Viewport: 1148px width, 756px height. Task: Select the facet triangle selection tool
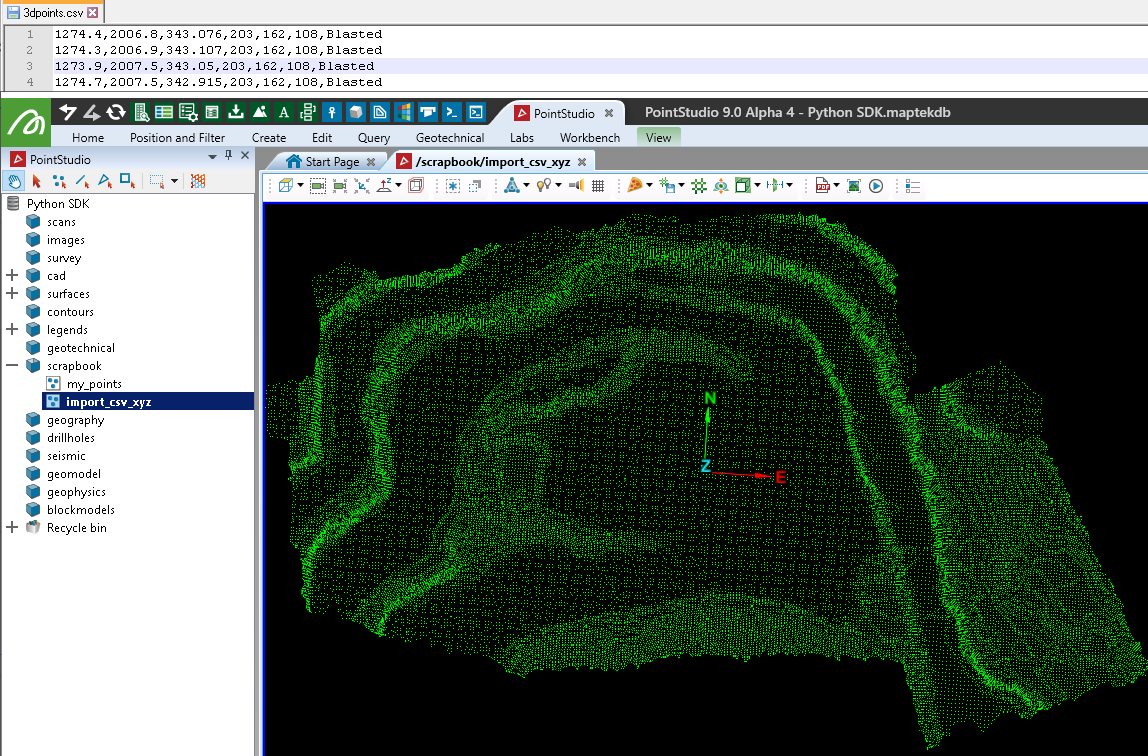click(105, 181)
